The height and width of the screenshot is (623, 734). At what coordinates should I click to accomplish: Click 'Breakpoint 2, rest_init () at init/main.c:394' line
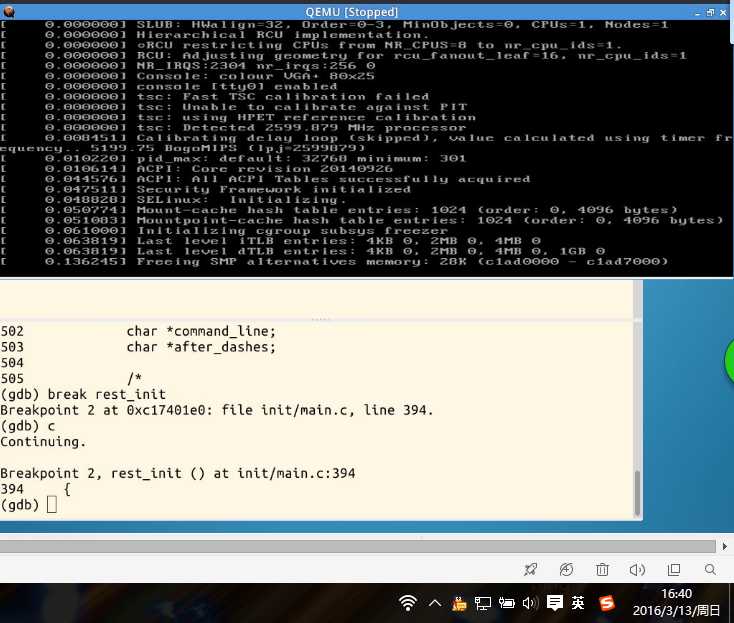point(178,473)
